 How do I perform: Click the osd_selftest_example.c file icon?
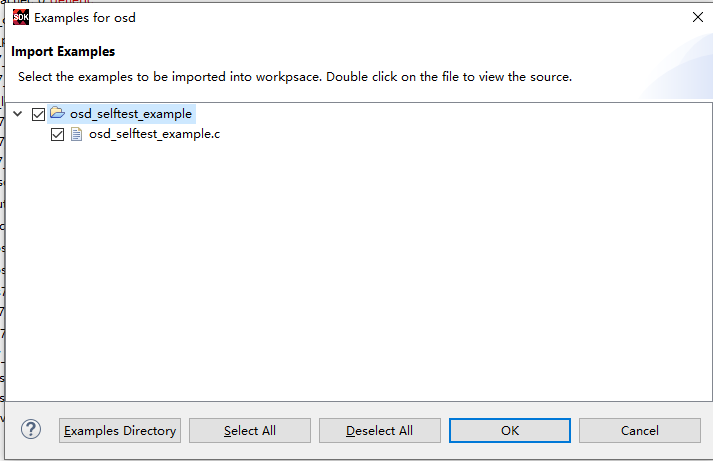click(x=75, y=134)
